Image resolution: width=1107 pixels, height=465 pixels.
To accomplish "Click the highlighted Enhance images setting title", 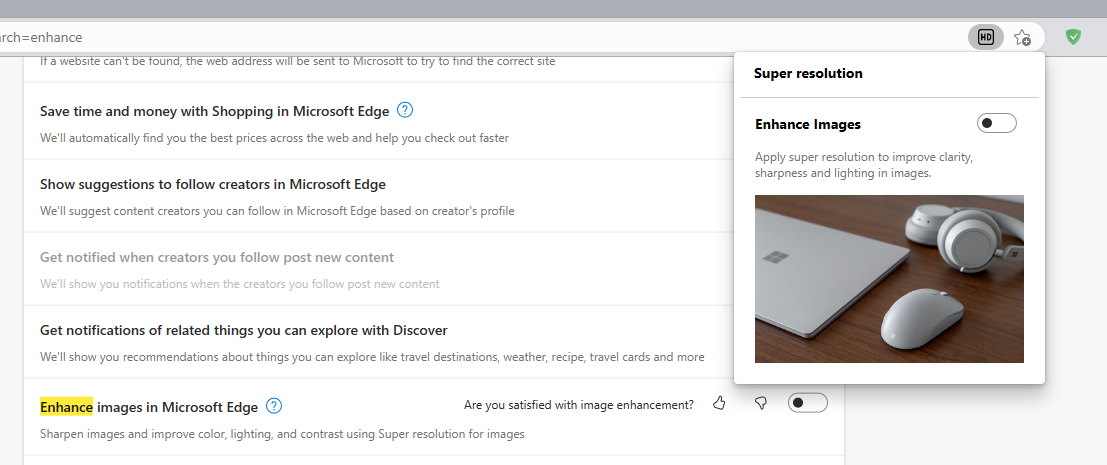I will pos(149,407).
